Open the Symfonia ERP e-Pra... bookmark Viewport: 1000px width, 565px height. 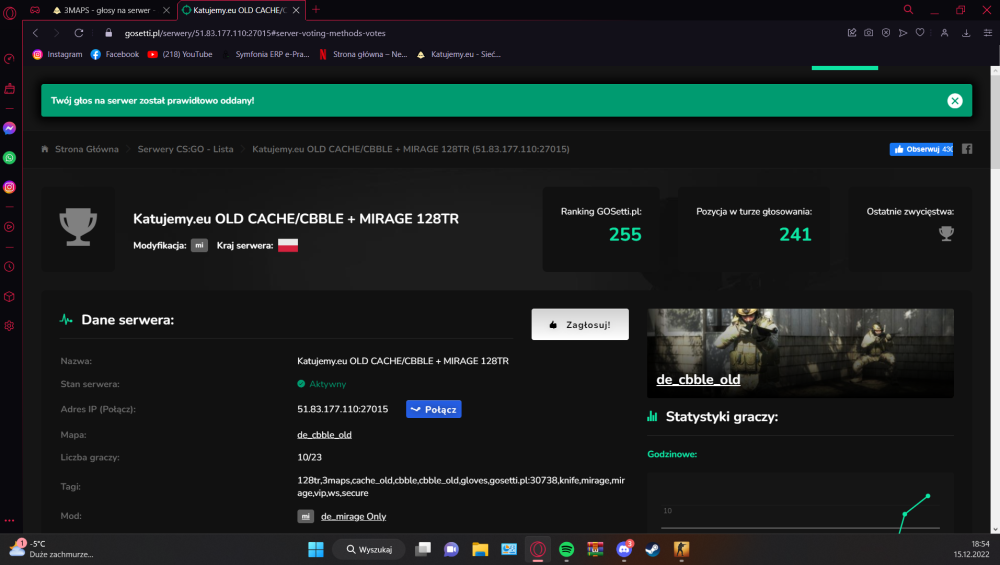click(x=265, y=54)
